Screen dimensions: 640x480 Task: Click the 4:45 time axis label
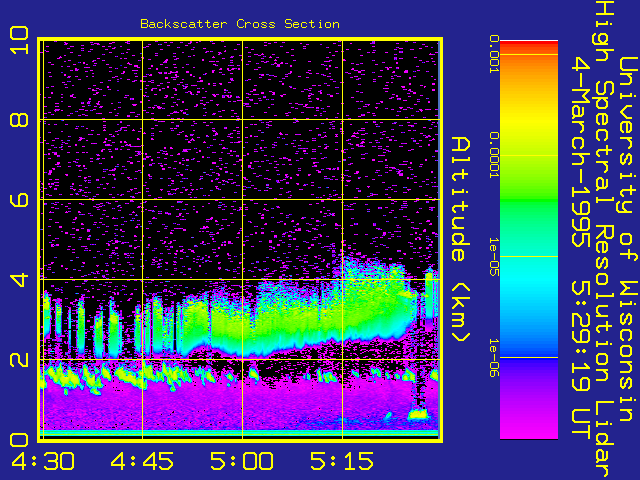click(142, 461)
